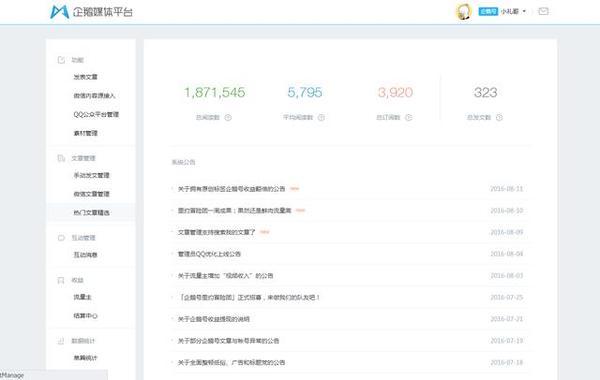The height and width of the screenshot is (380, 600).
Task: Click the blue 企鹅号 badge
Action: (x=488, y=11)
